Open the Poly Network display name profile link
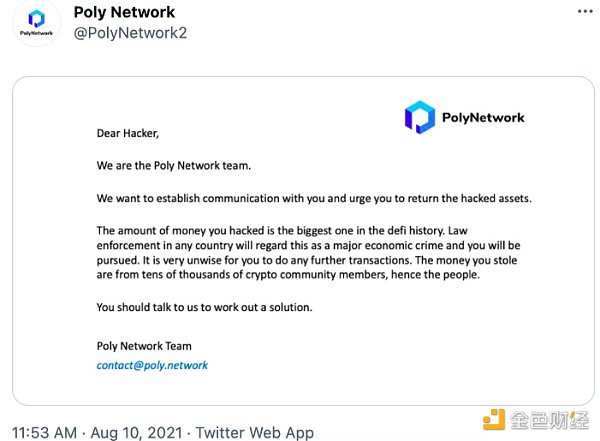600x441 pixels. pos(124,12)
